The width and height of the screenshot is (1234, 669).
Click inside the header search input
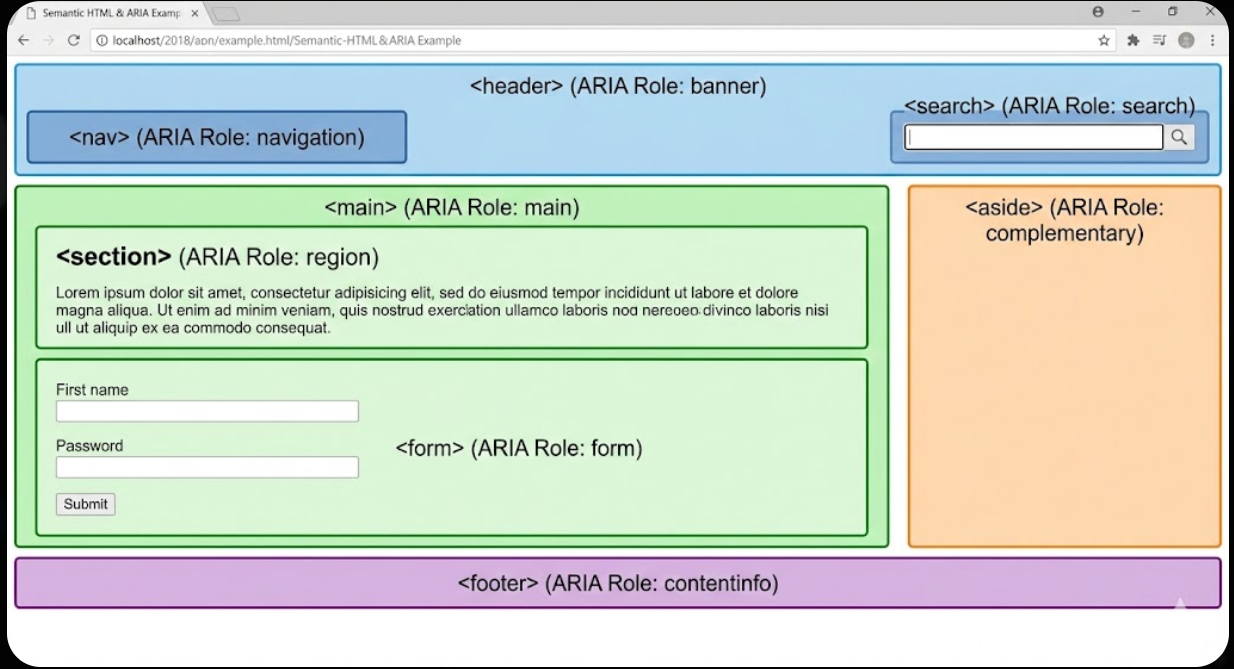click(x=1030, y=137)
